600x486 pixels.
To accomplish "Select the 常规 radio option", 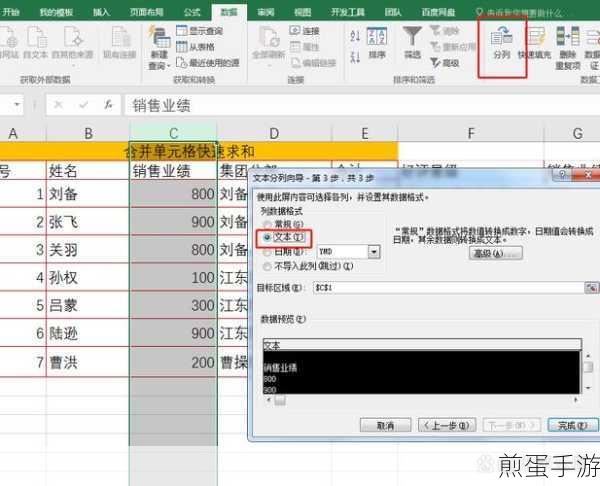I will coord(267,224).
